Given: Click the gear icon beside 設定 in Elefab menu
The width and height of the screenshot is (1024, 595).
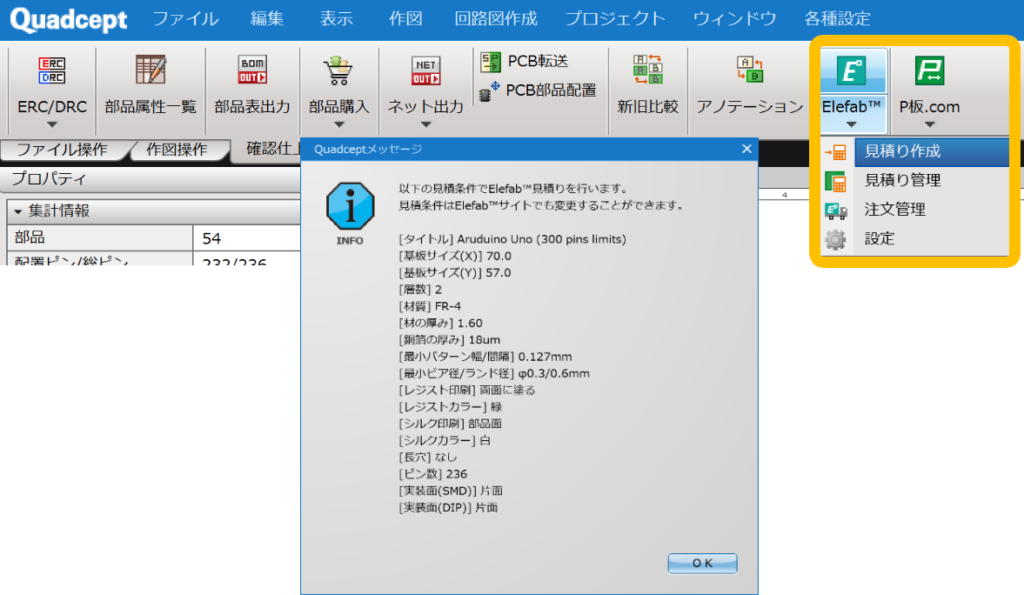Looking at the screenshot, I should [834, 239].
